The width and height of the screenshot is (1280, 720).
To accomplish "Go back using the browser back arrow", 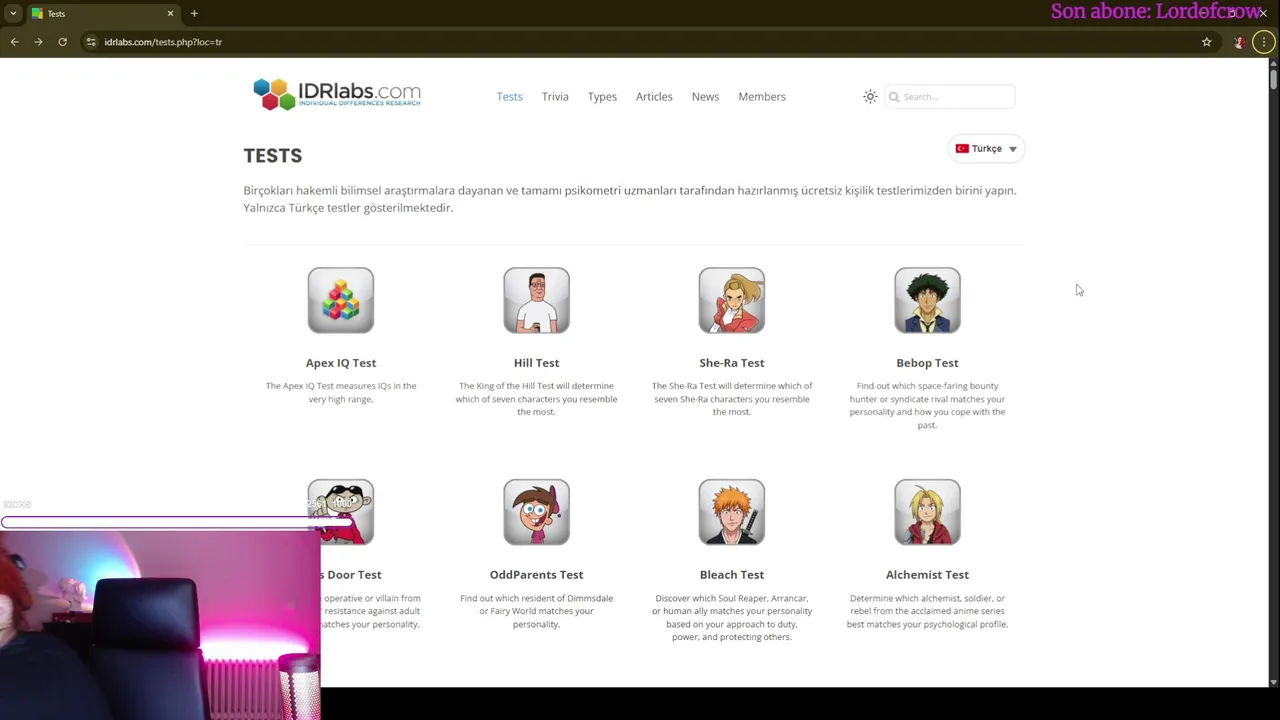I will [x=14, y=42].
